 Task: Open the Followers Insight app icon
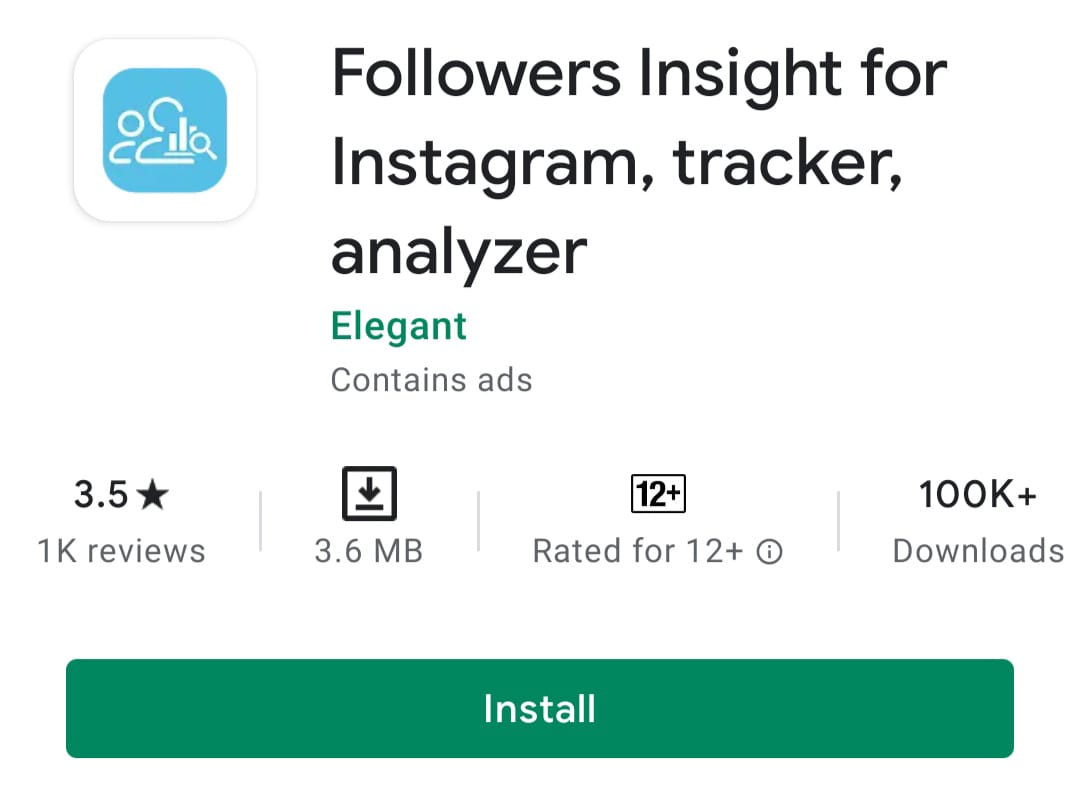coord(164,131)
